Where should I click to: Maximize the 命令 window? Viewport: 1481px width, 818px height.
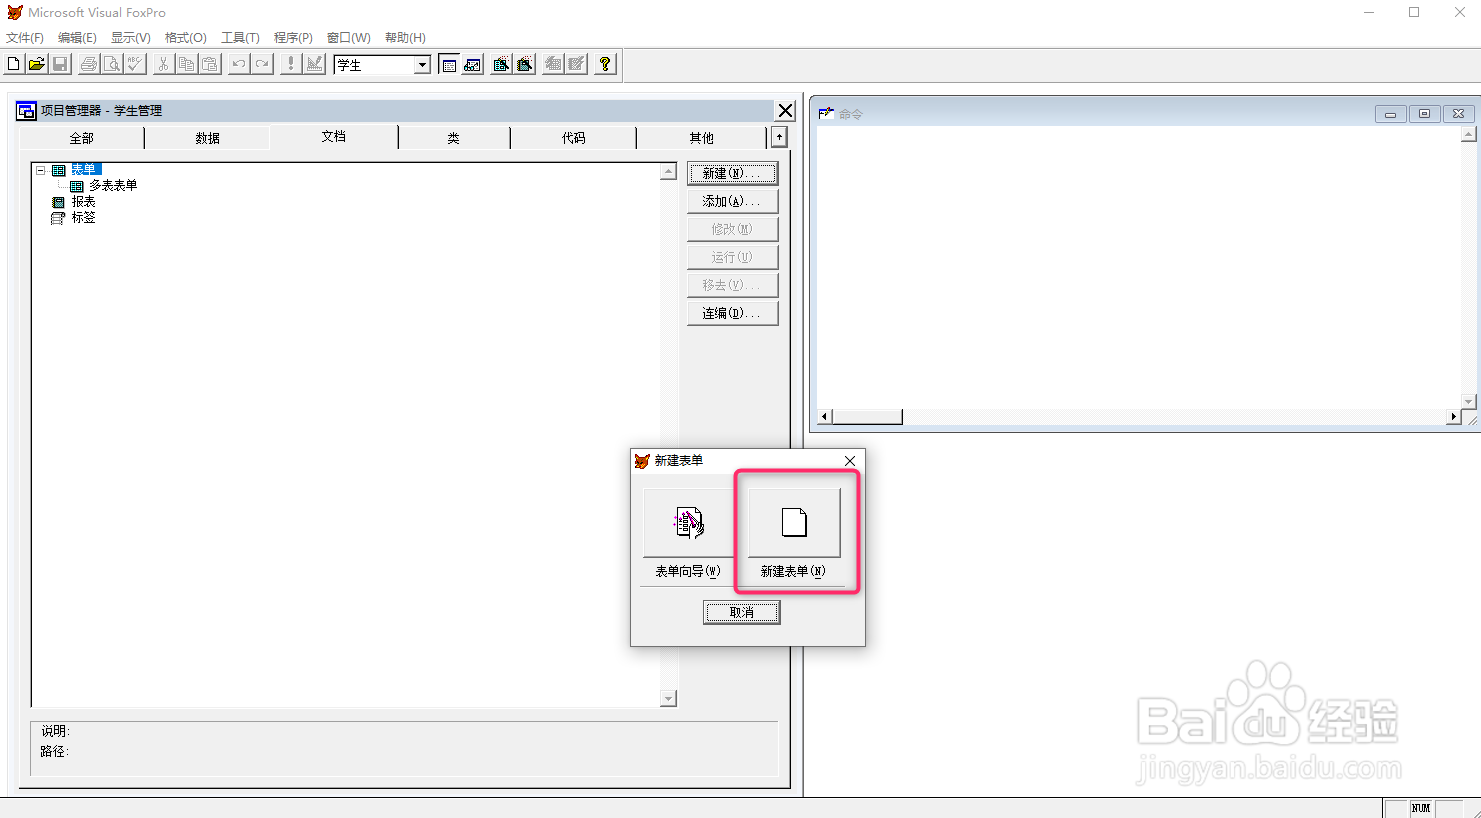point(1425,114)
